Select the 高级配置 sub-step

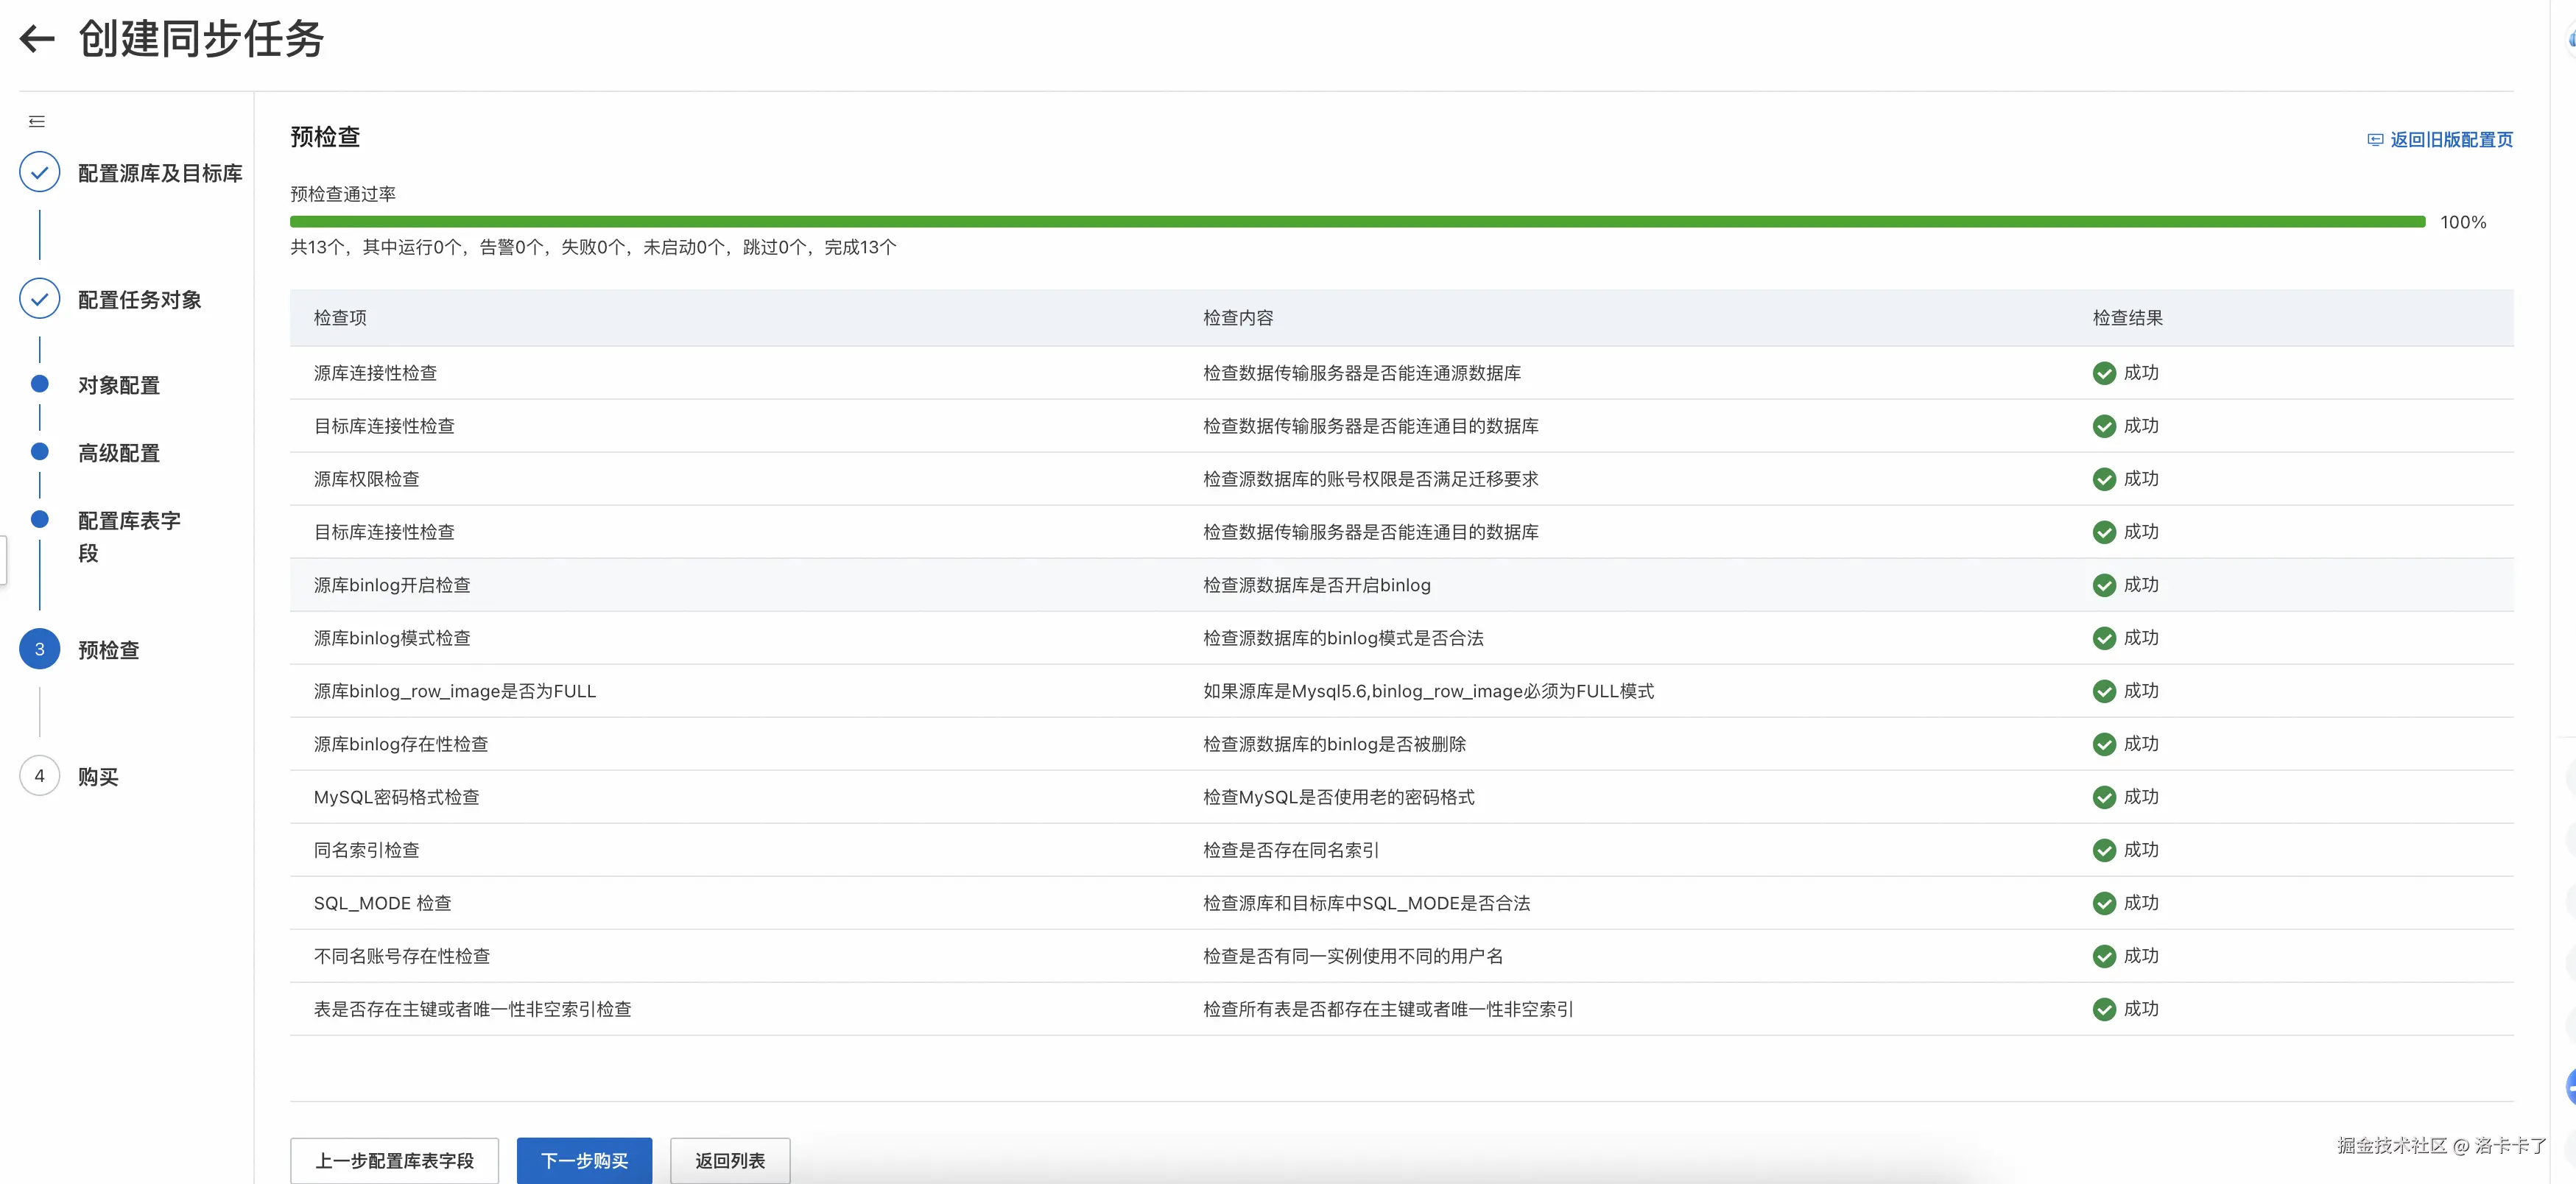pos(119,453)
